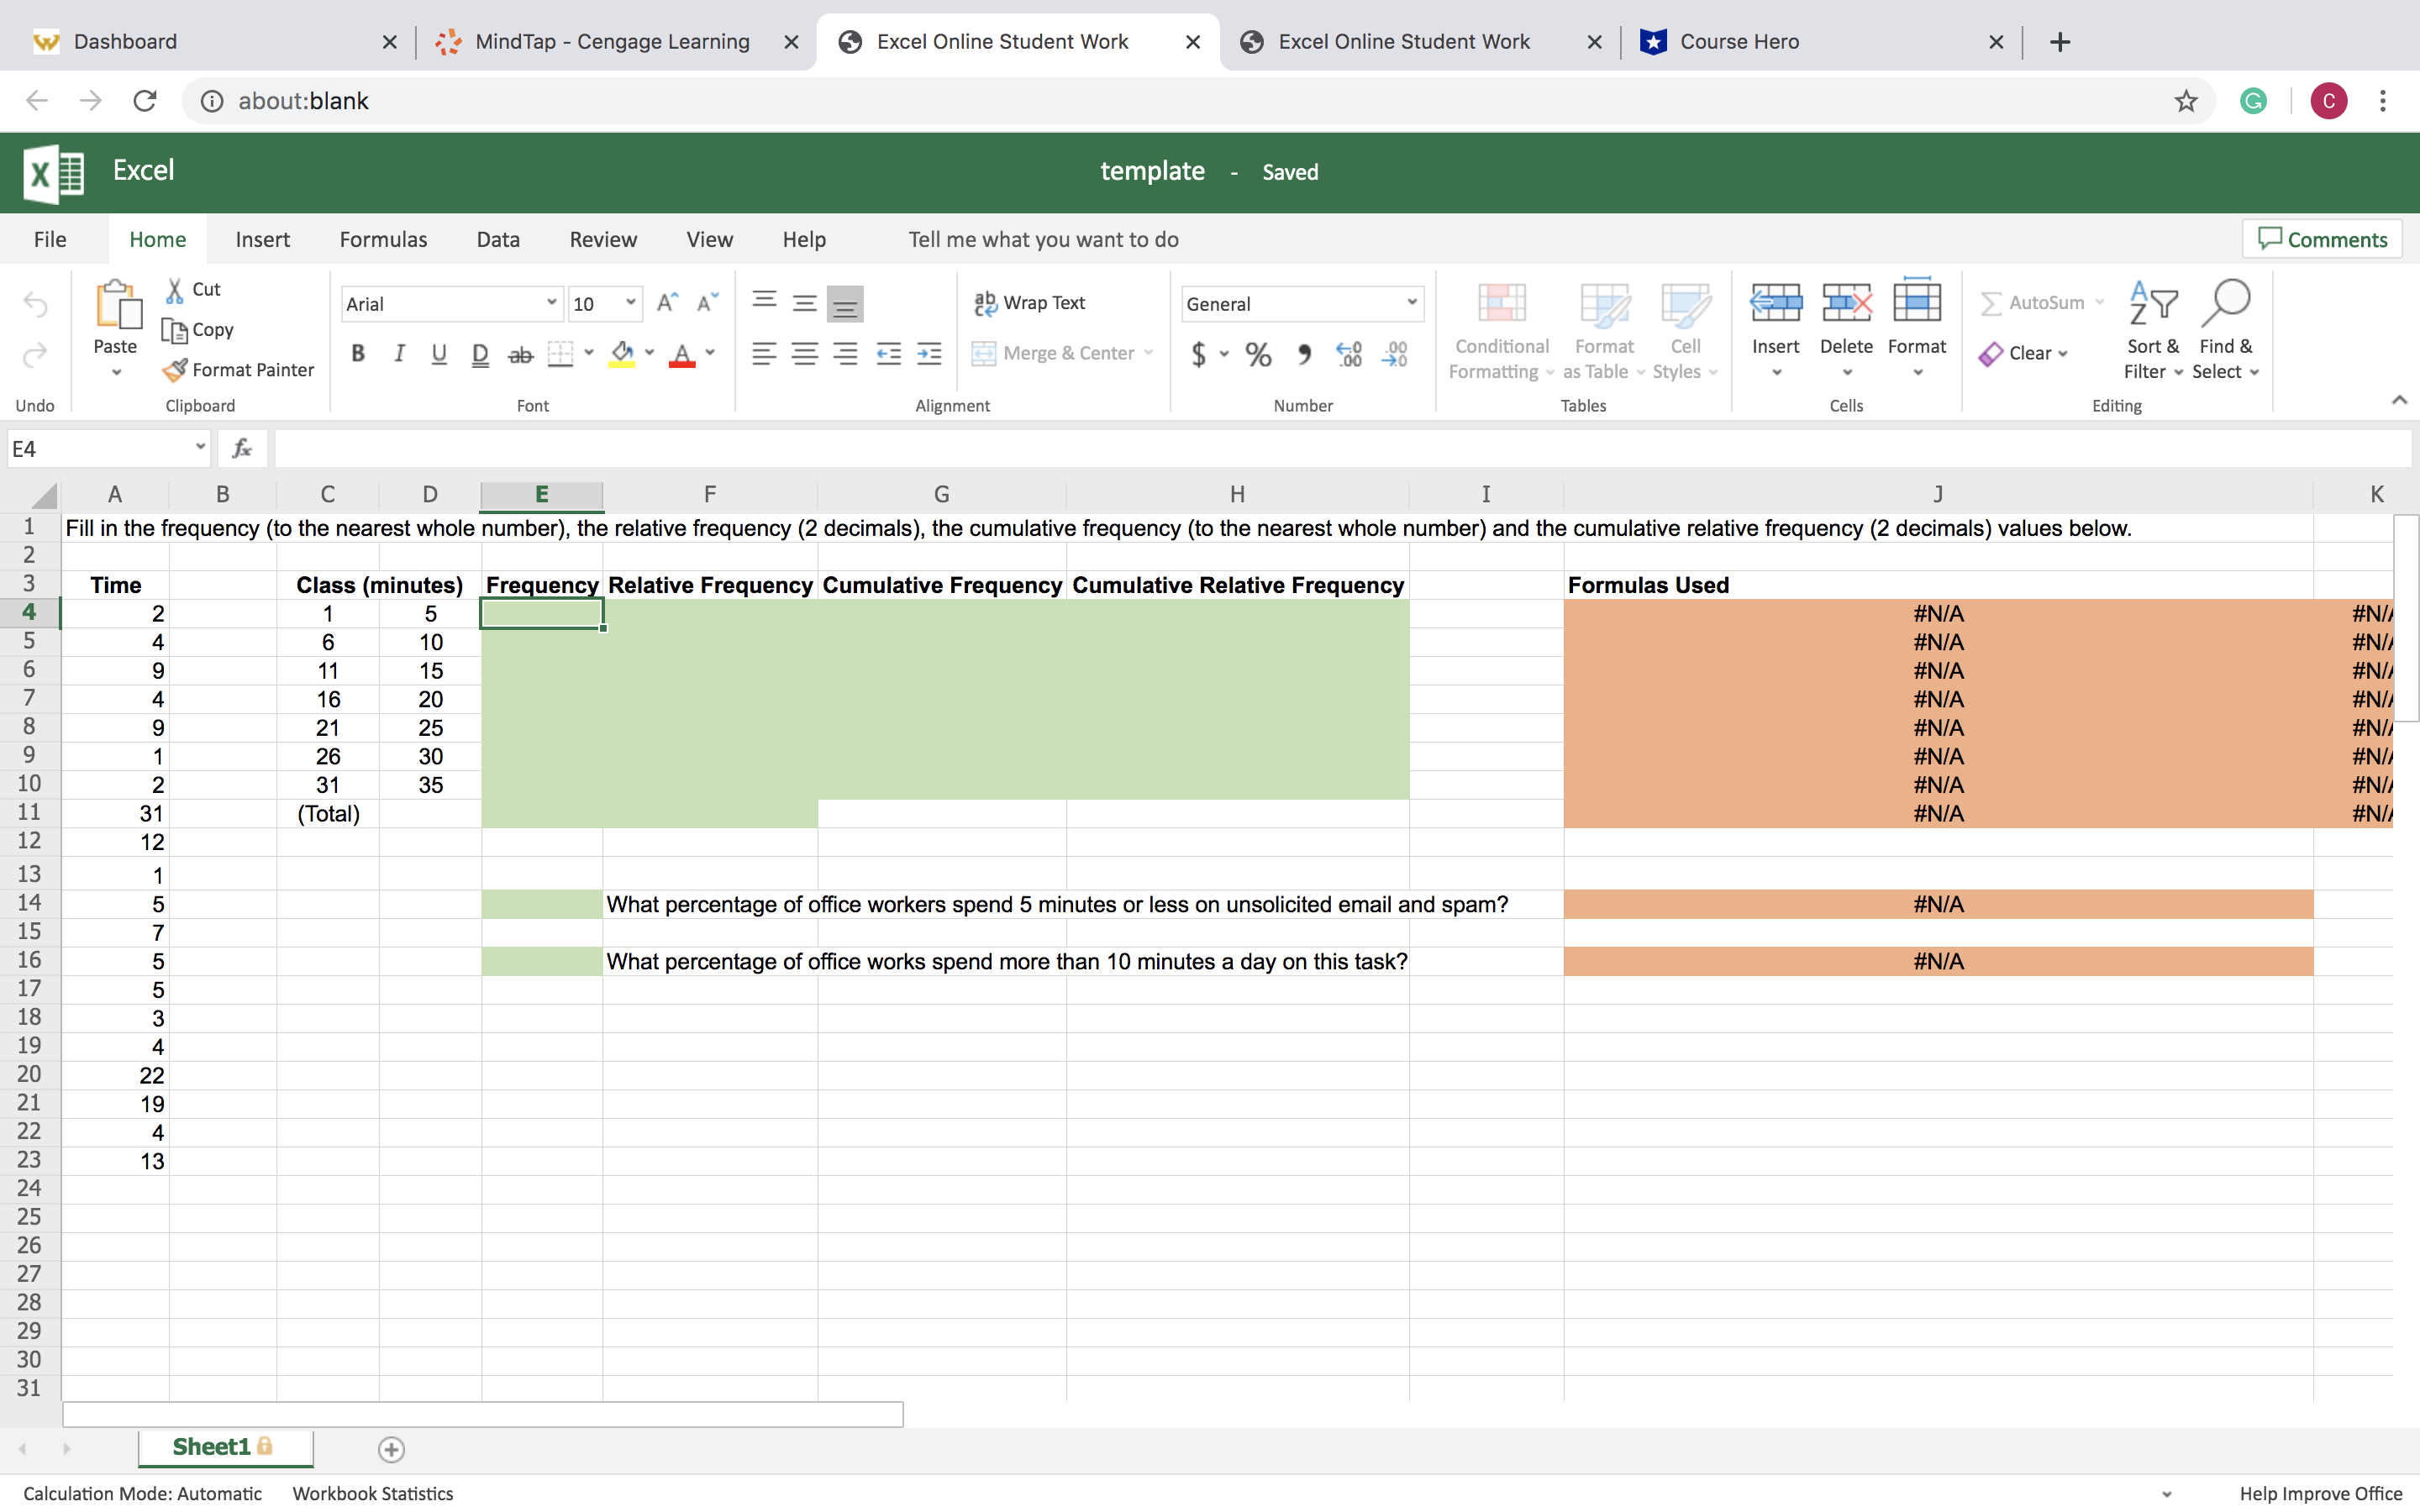Apply comma style number format
The height and width of the screenshot is (1512, 2420).
tap(1304, 354)
